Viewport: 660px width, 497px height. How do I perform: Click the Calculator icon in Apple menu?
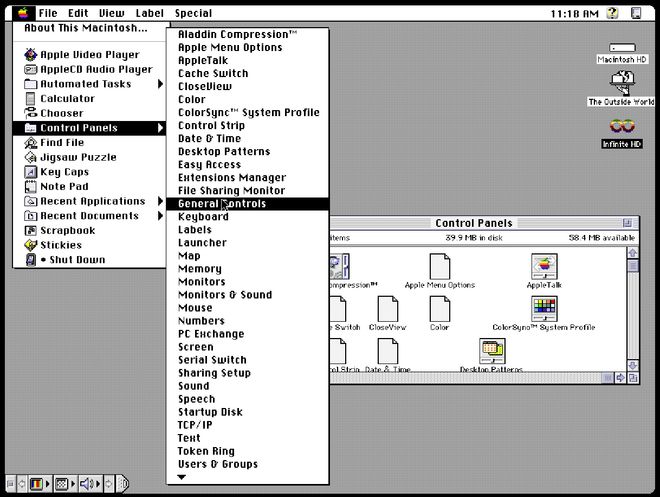(31, 98)
